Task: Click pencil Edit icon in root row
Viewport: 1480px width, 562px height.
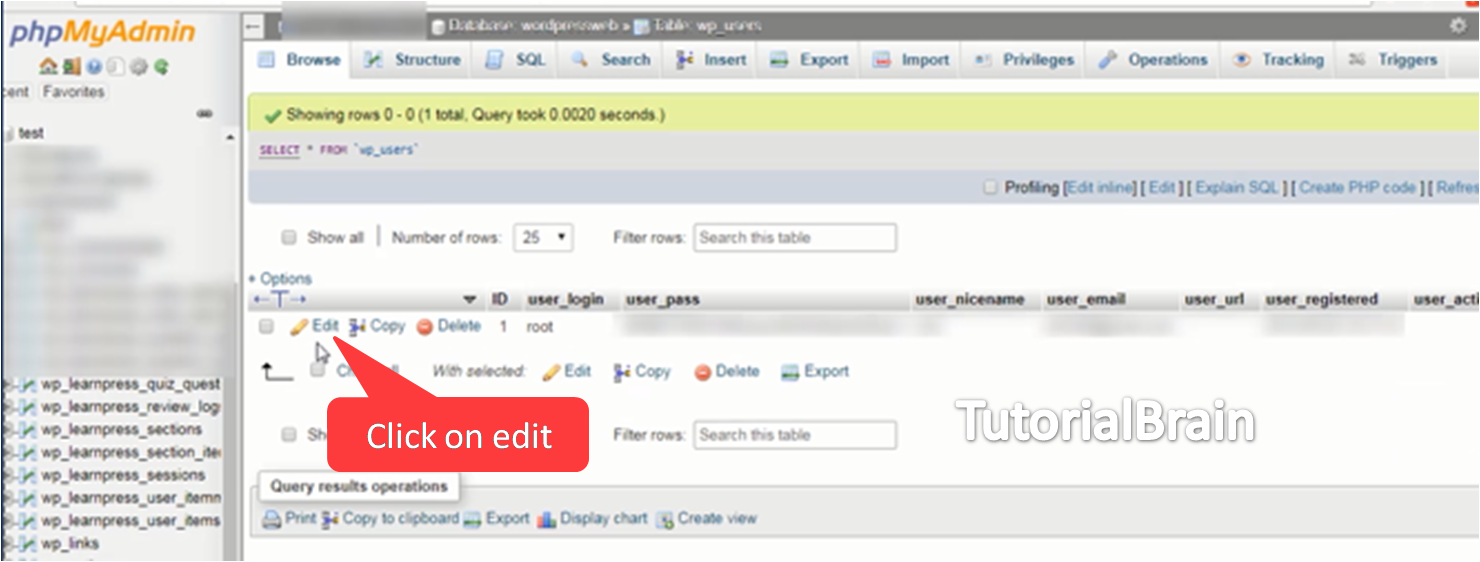Action: (x=298, y=327)
